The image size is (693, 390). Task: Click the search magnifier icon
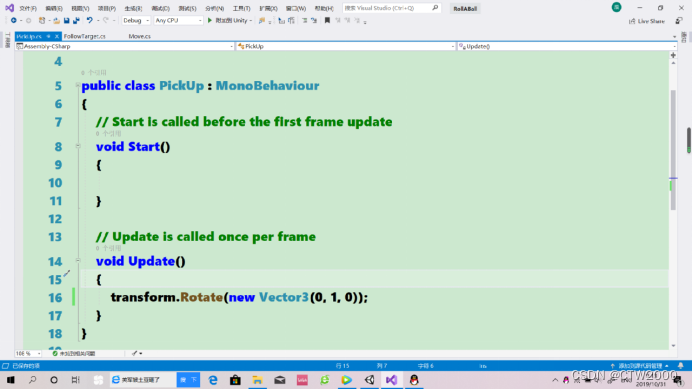click(x=435, y=8)
